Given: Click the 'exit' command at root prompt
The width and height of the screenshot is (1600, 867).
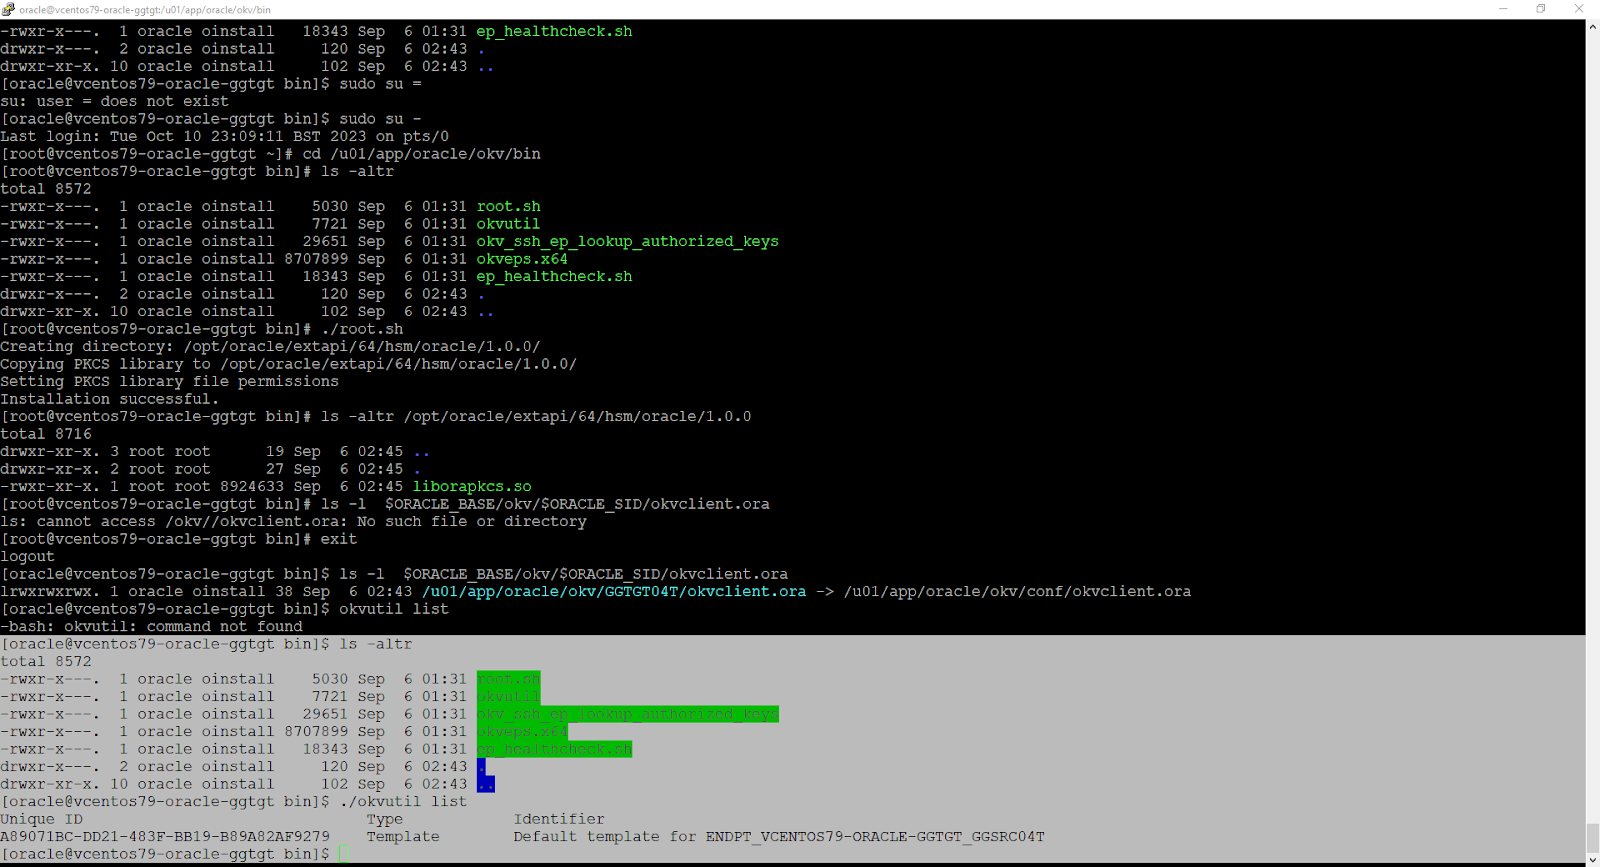Looking at the screenshot, I should (339, 539).
